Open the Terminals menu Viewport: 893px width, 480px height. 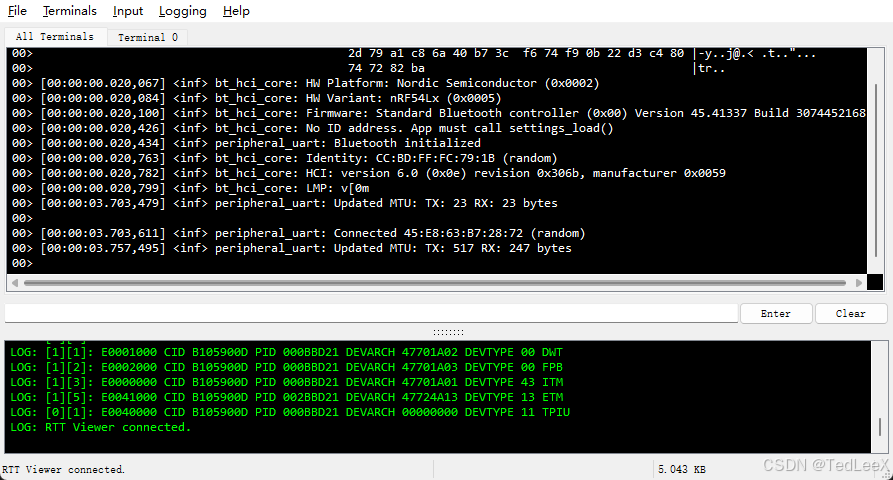click(69, 11)
